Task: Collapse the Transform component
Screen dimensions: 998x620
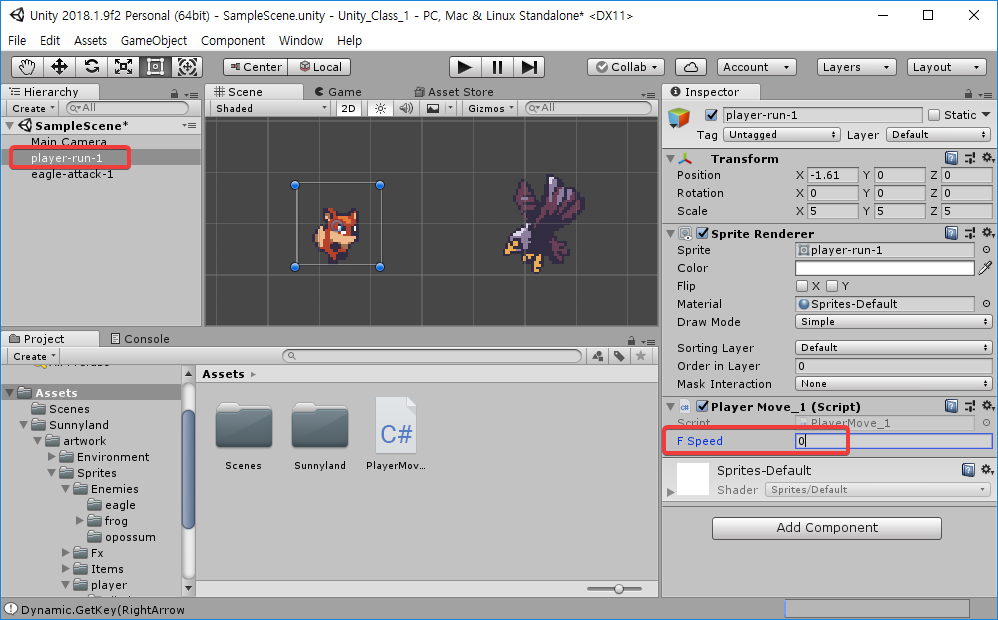Action: pos(670,159)
